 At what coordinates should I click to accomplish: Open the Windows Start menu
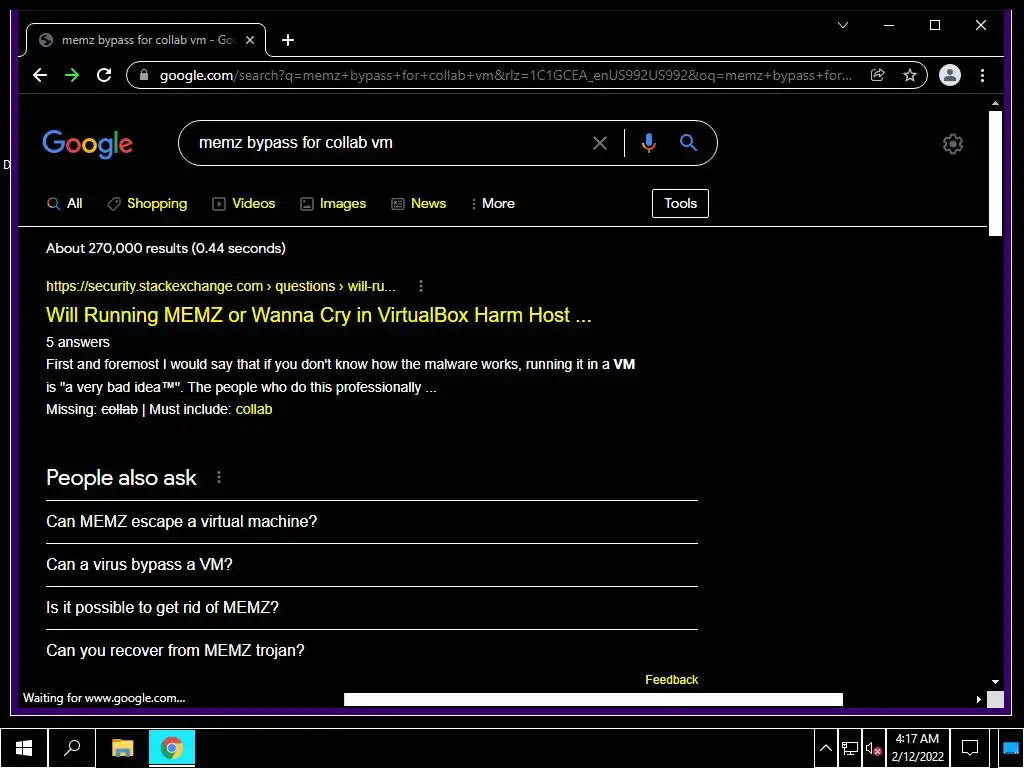point(24,748)
